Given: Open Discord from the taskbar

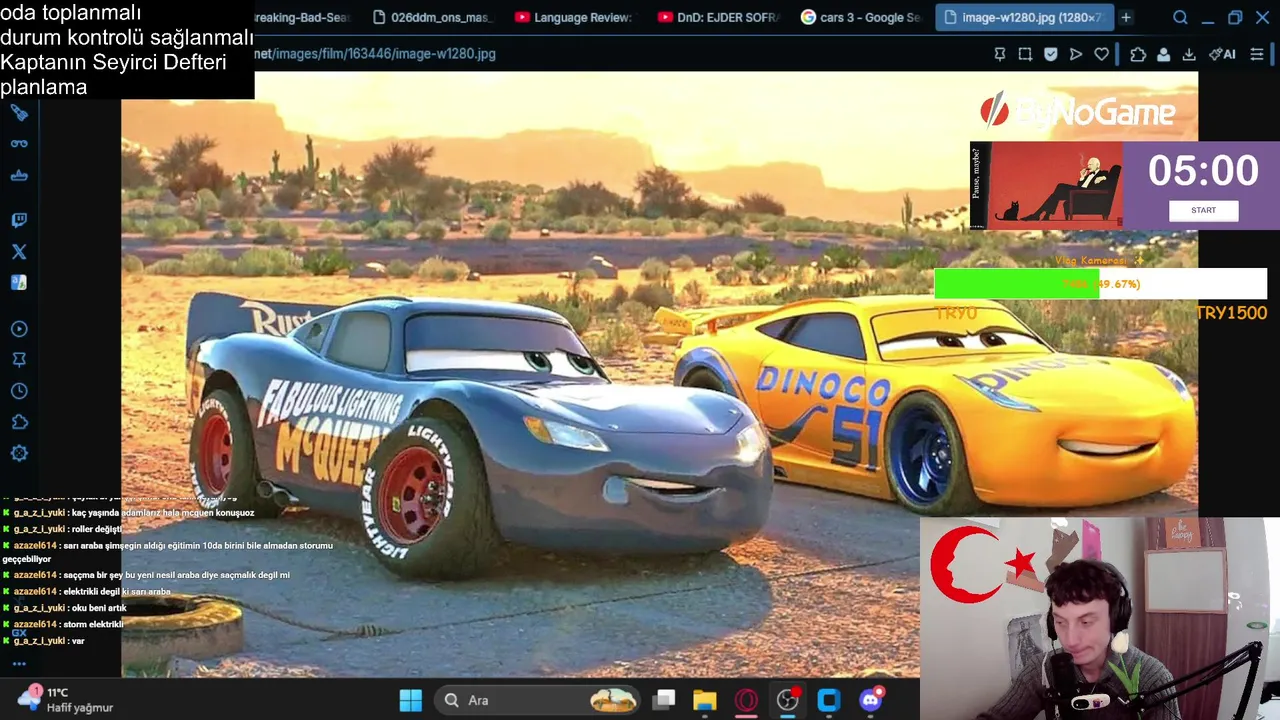Looking at the screenshot, I should point(871,700).
